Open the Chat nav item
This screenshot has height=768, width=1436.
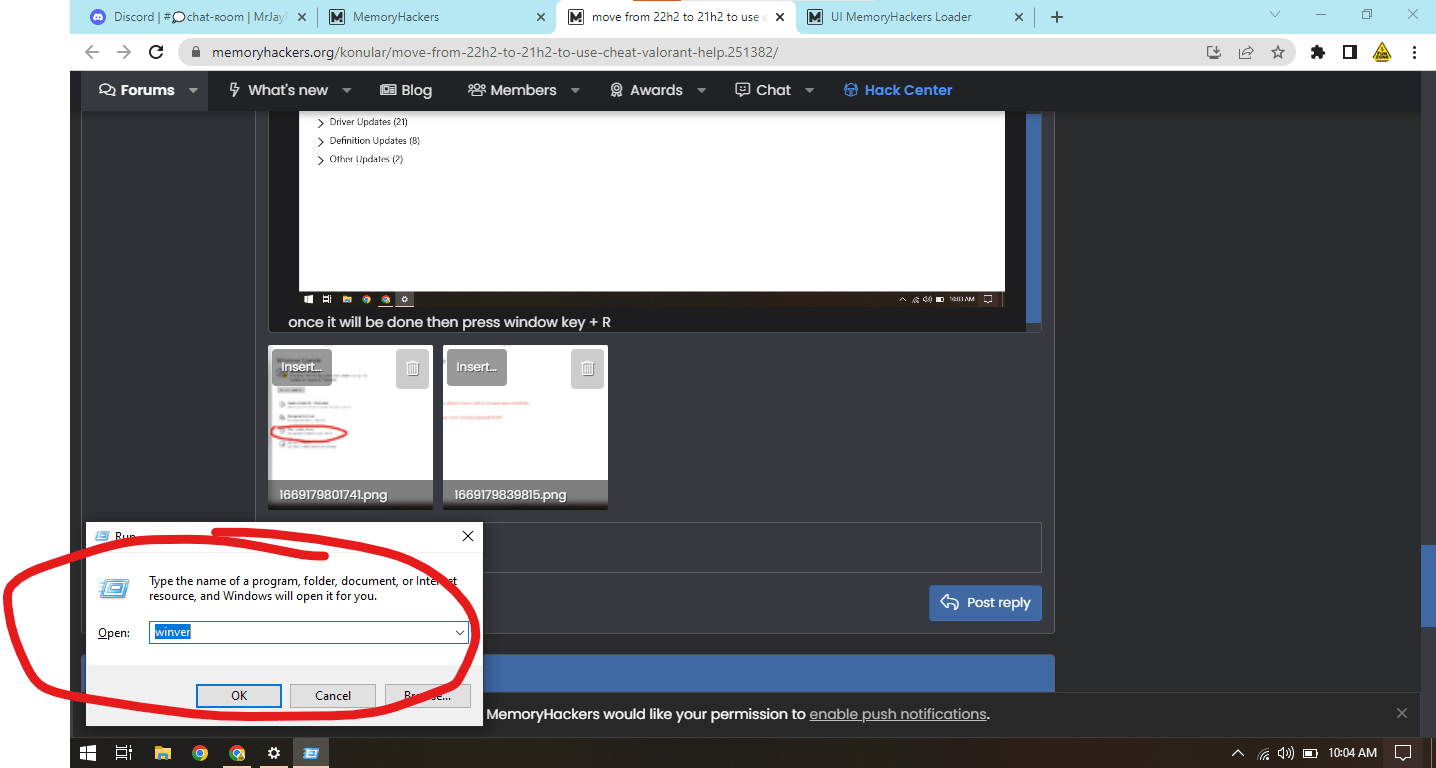point(763,90)
